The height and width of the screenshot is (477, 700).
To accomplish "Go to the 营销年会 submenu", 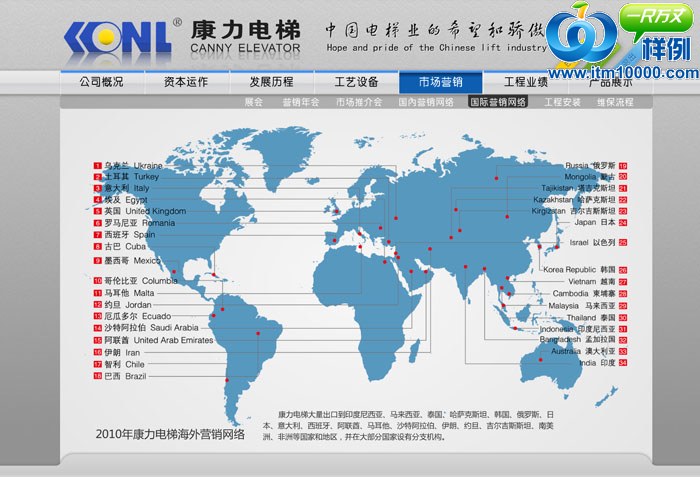I will click(x=300, y=102).
